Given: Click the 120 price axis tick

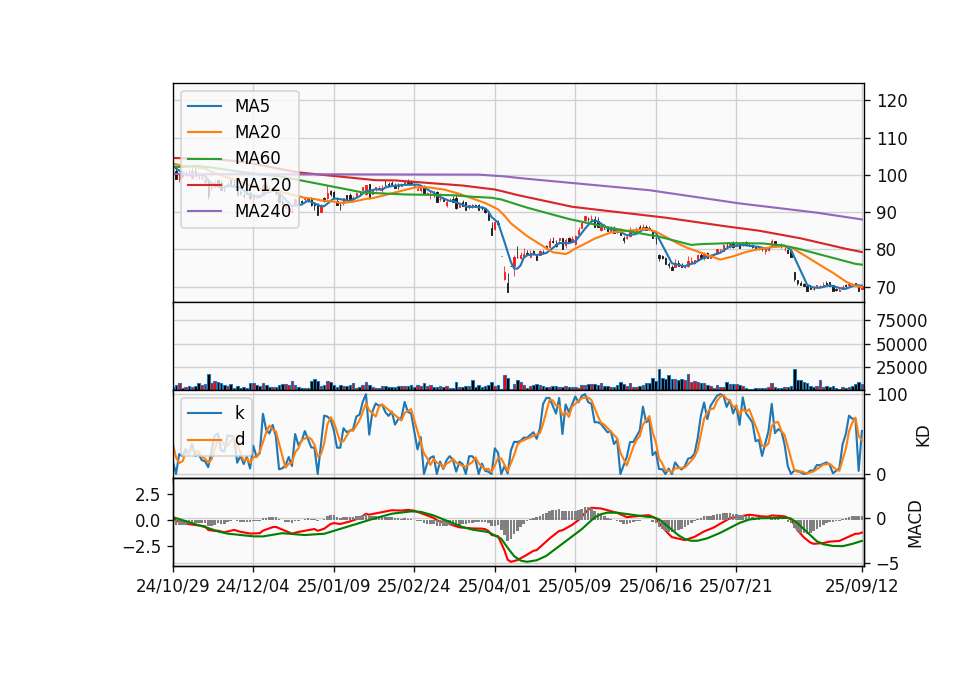Looking at the screenshot, I should 891,101.
